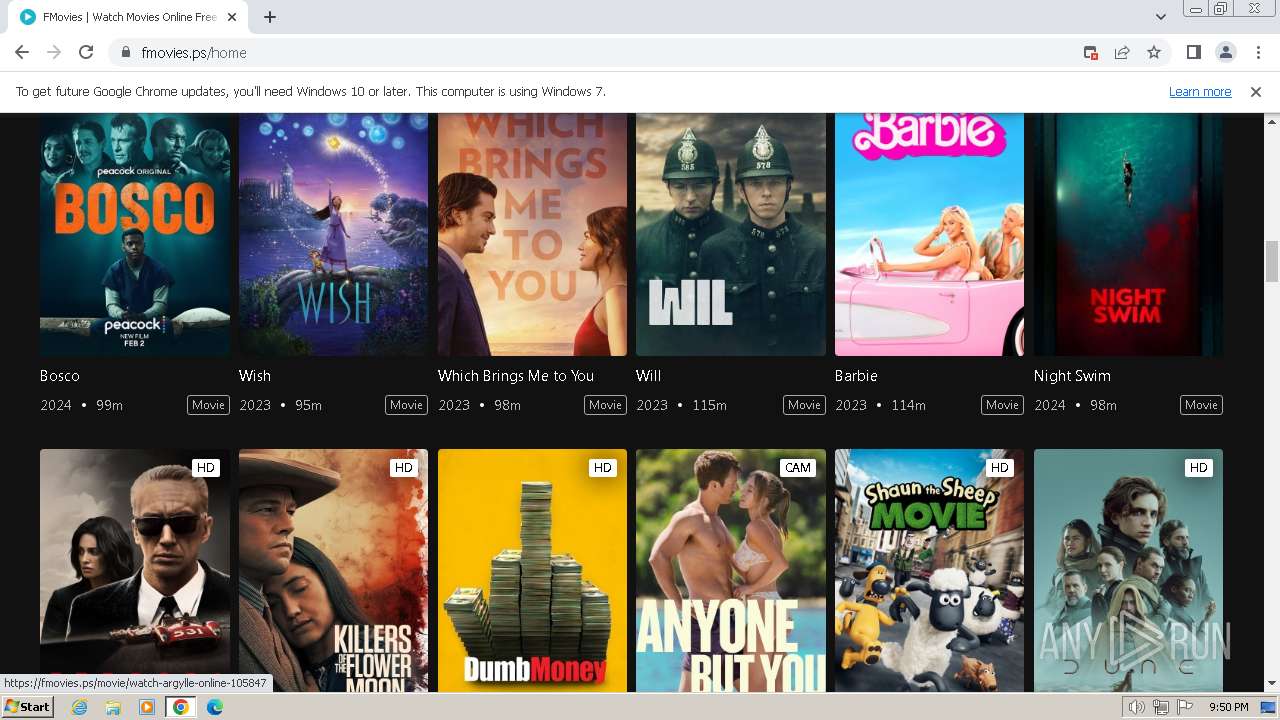Open the Shaun the Sheep Movie poster

(x=929, y=570)
